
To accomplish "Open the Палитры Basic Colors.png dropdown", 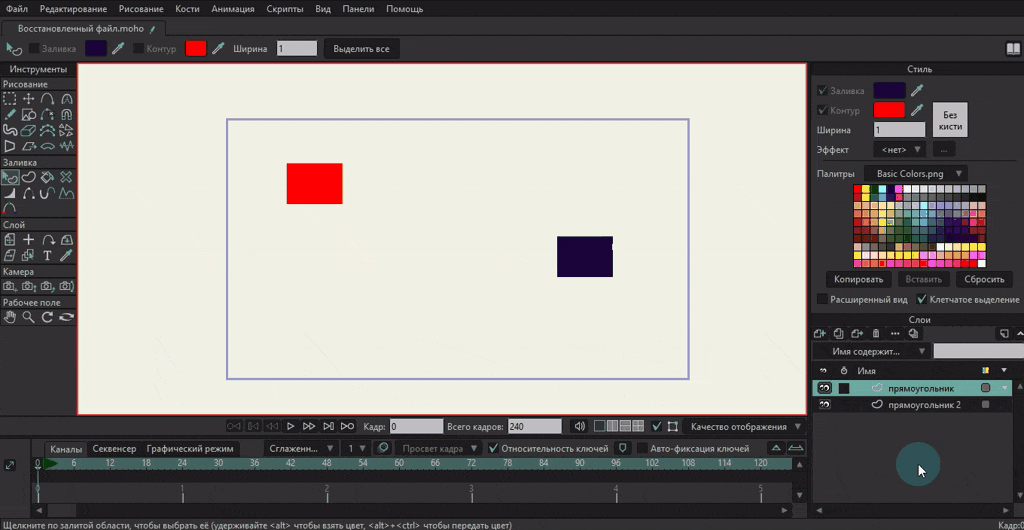I will pyautogui.click(x=916, y=174).
